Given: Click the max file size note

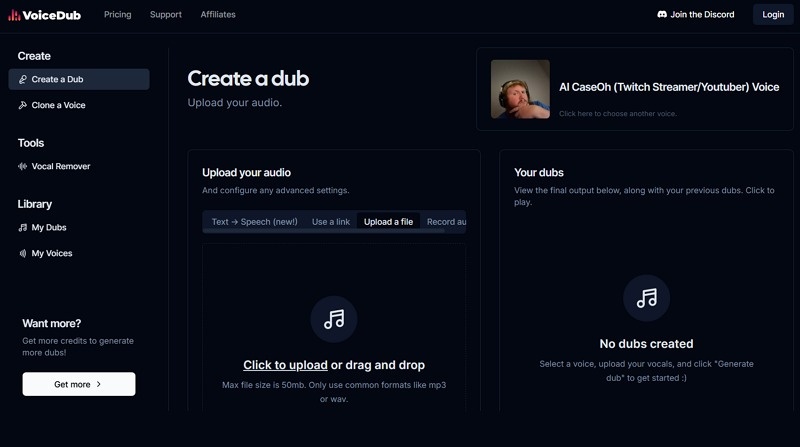Looking at the screenshot, I should (x=334, y=392).
